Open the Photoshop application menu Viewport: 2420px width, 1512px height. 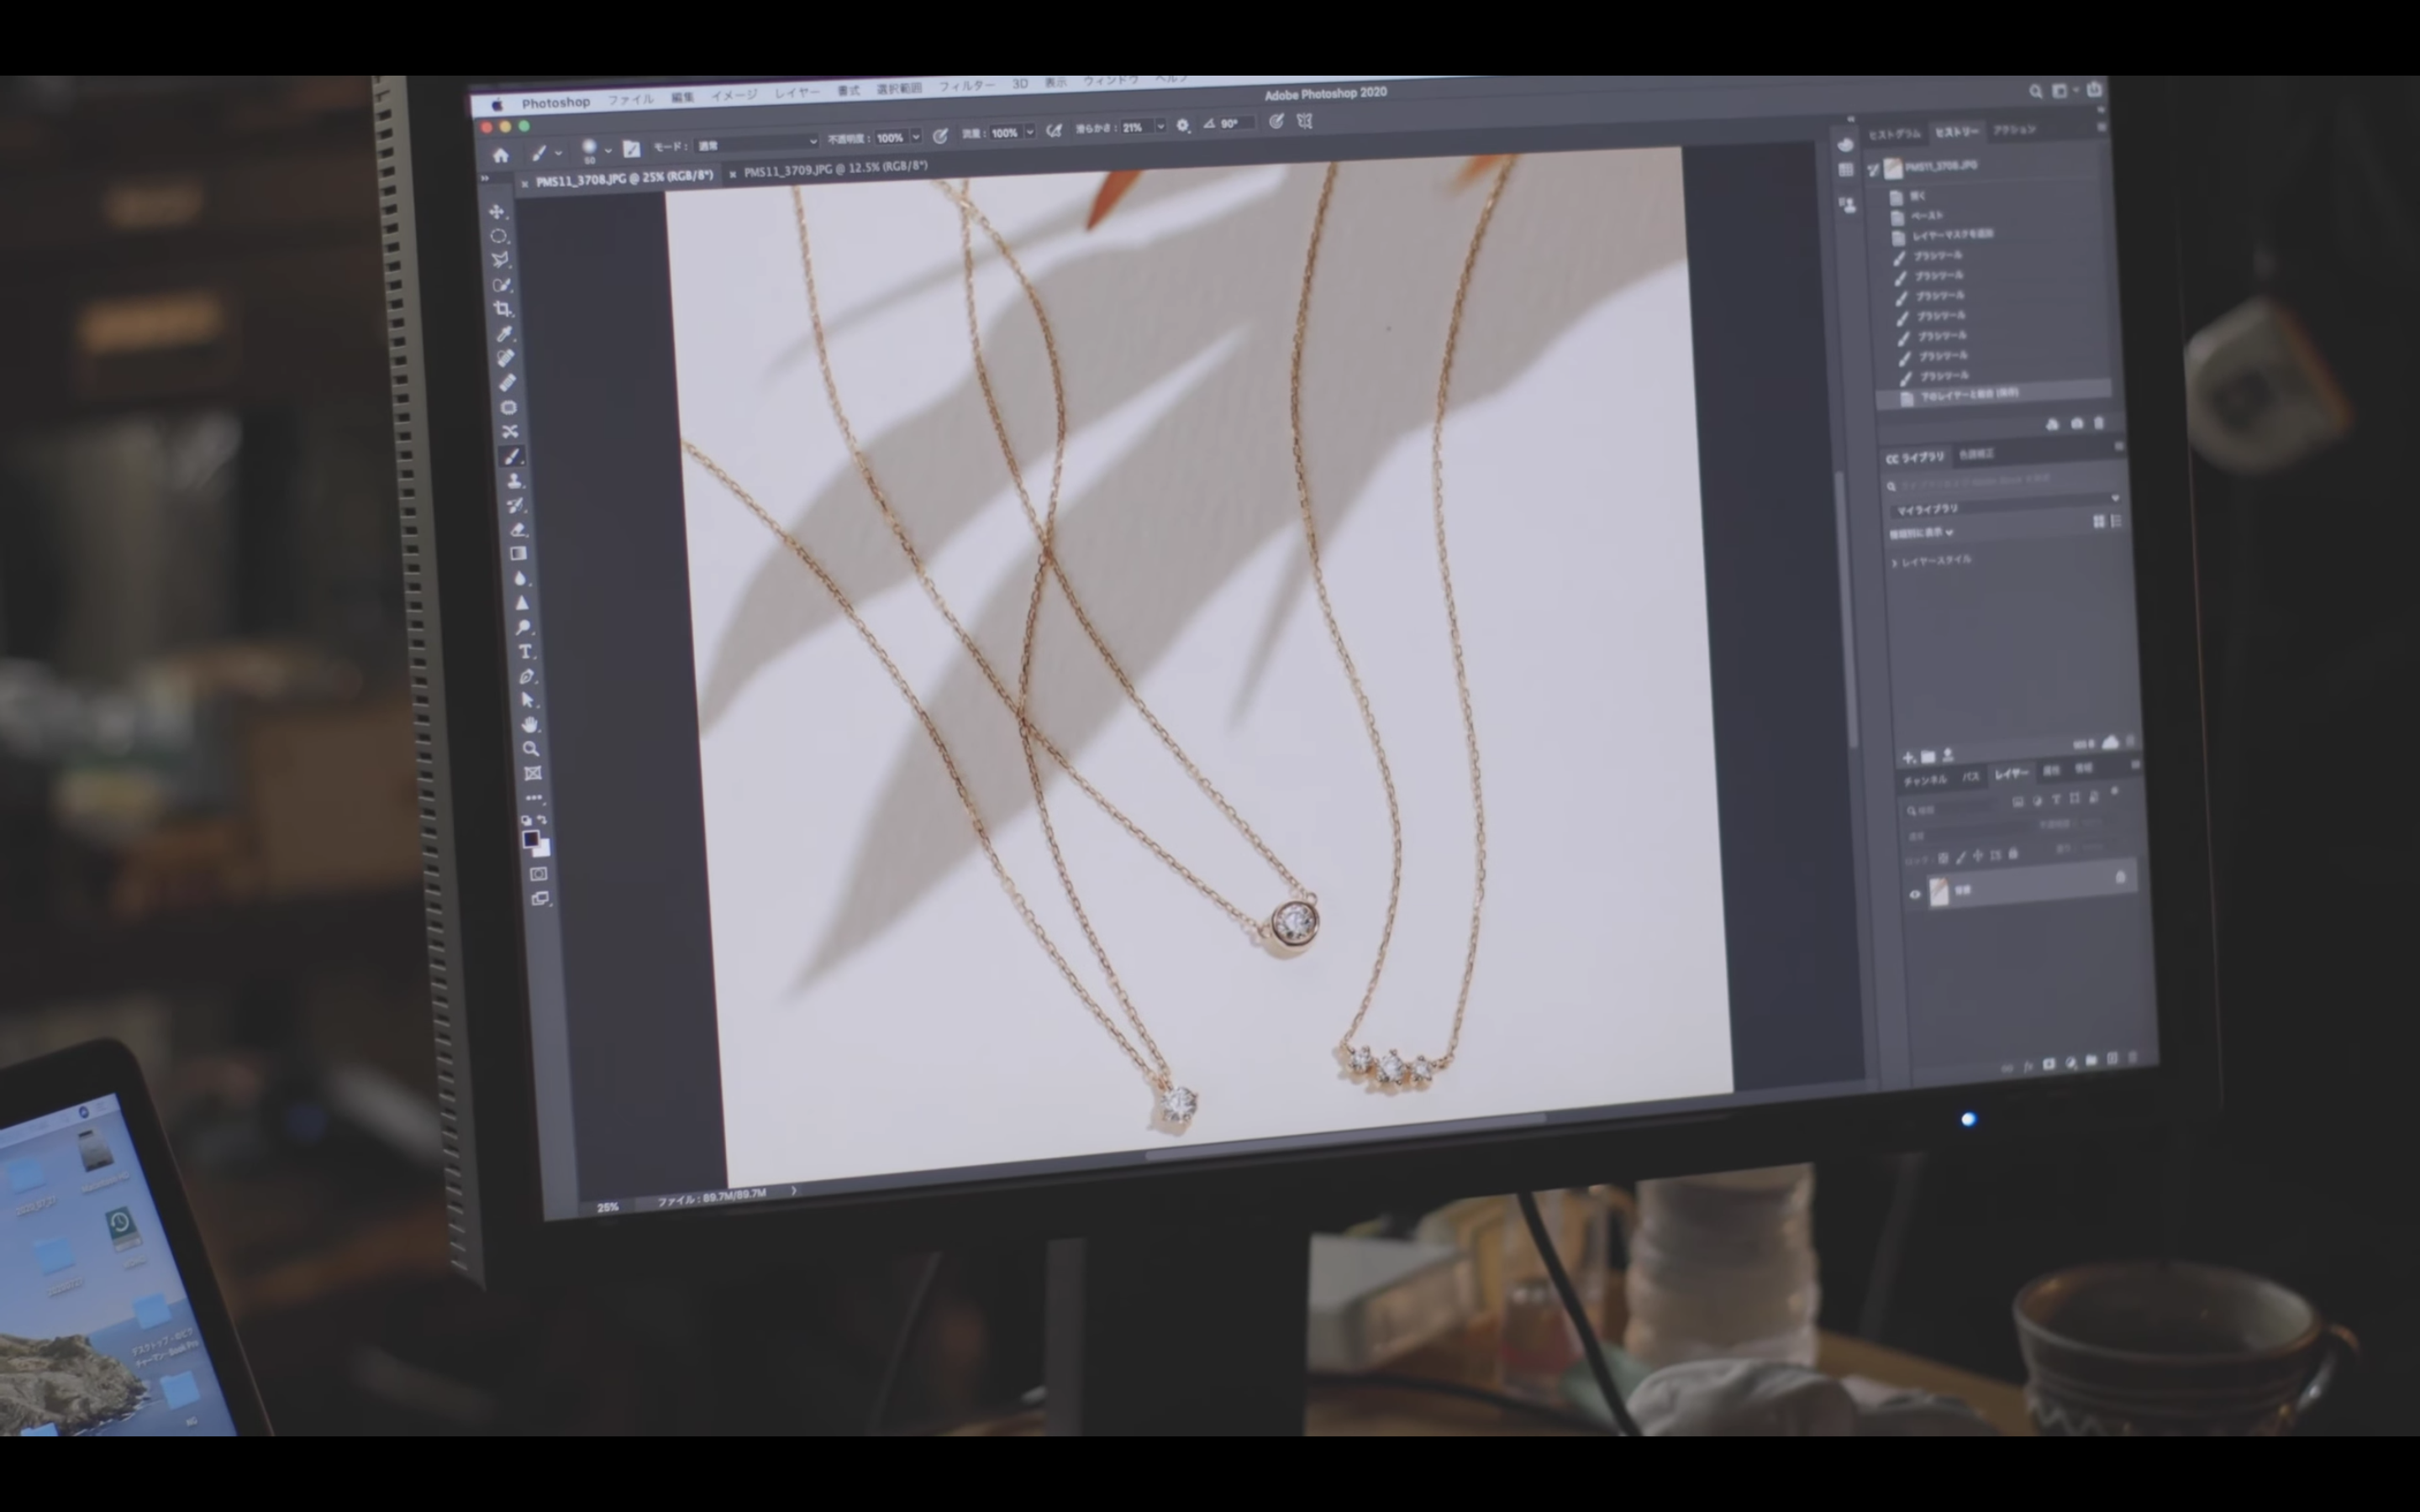coord(556,102)
